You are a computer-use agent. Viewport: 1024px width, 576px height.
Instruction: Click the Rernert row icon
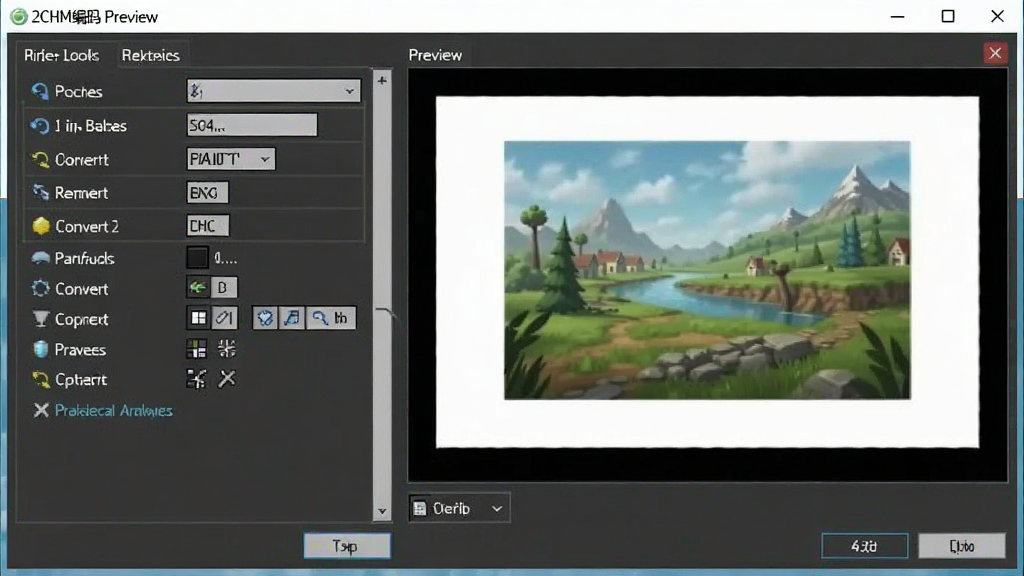click(x=40, y=193)
